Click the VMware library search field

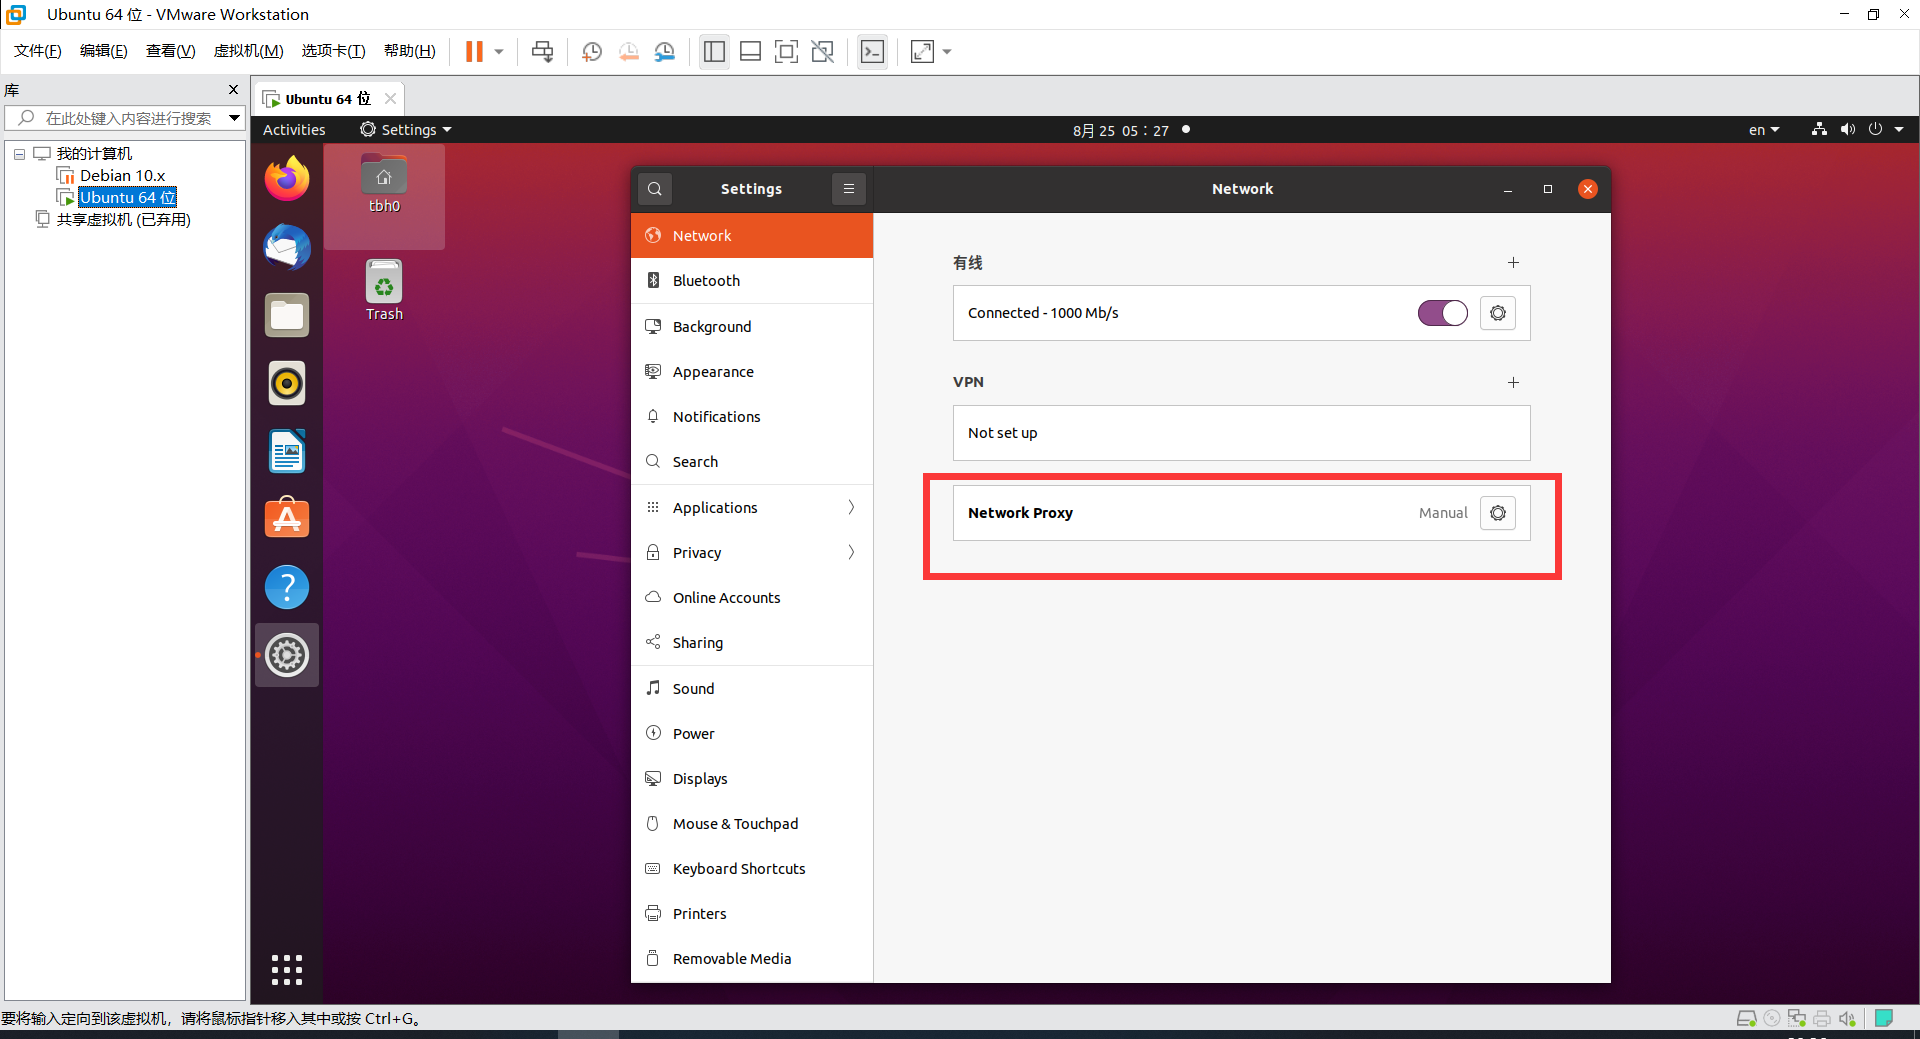128,118
